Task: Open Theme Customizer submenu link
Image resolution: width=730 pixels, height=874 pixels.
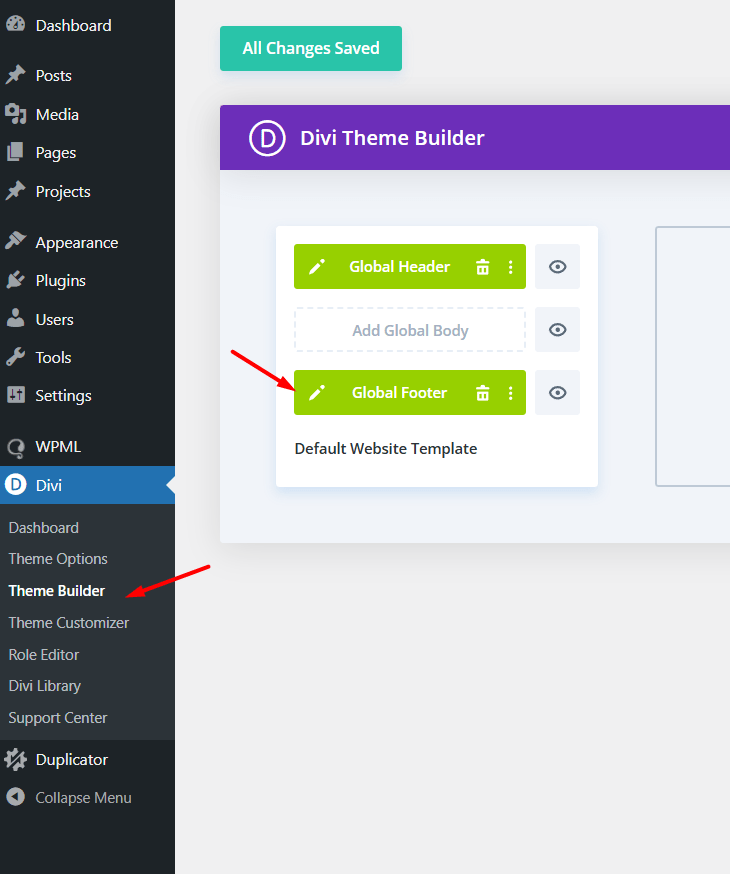Action: pyautogui.click(x=69, y=623)
